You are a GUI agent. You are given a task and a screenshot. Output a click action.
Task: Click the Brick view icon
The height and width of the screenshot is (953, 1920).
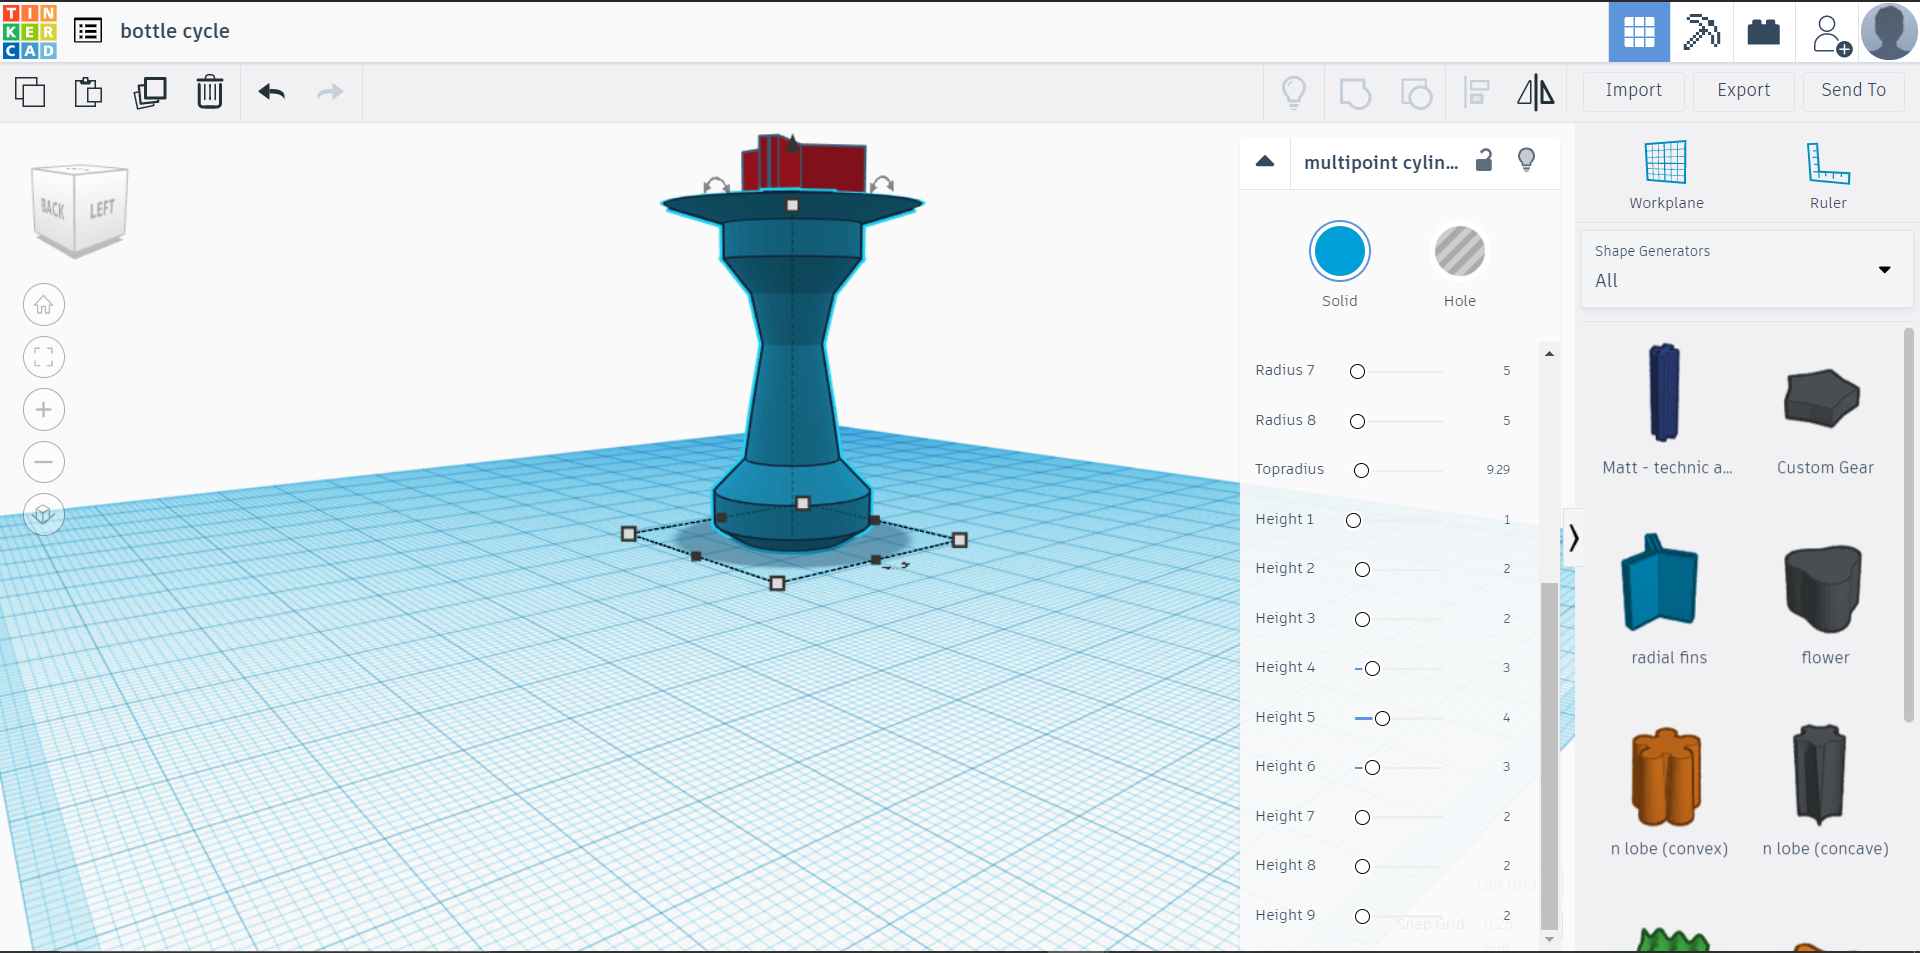1763,31
